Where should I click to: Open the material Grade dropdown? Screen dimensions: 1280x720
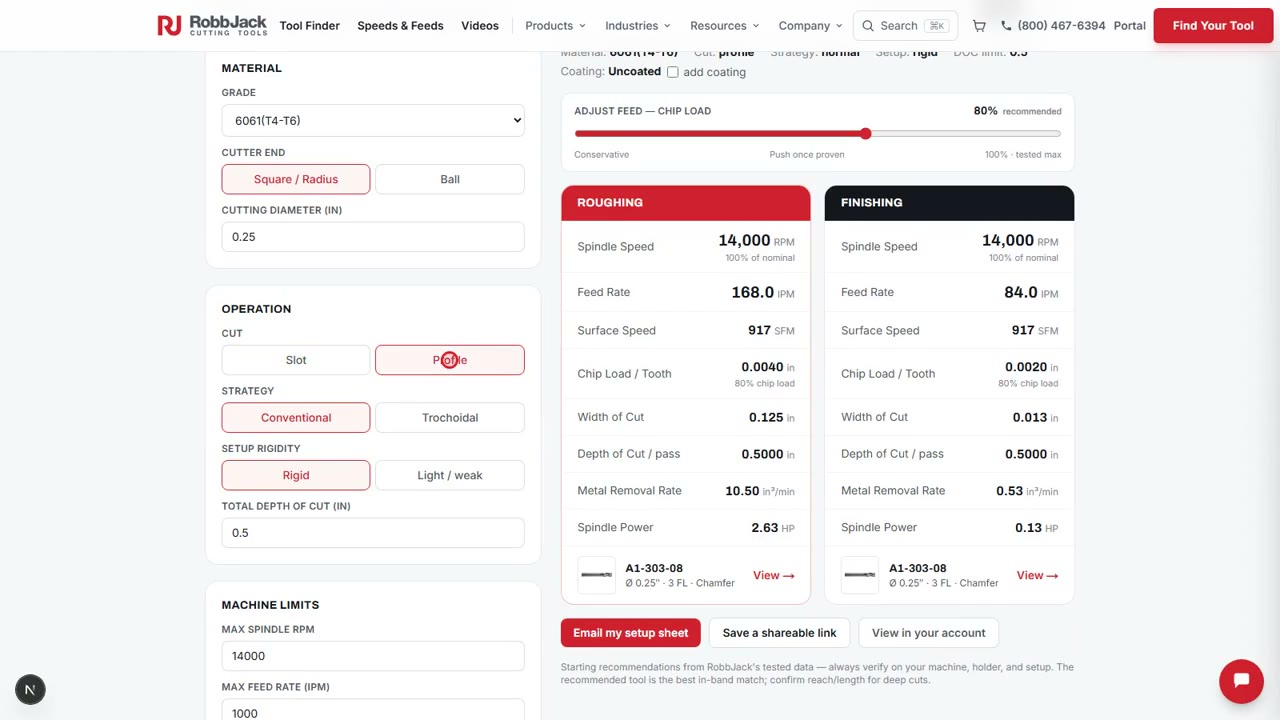[373, 121]
